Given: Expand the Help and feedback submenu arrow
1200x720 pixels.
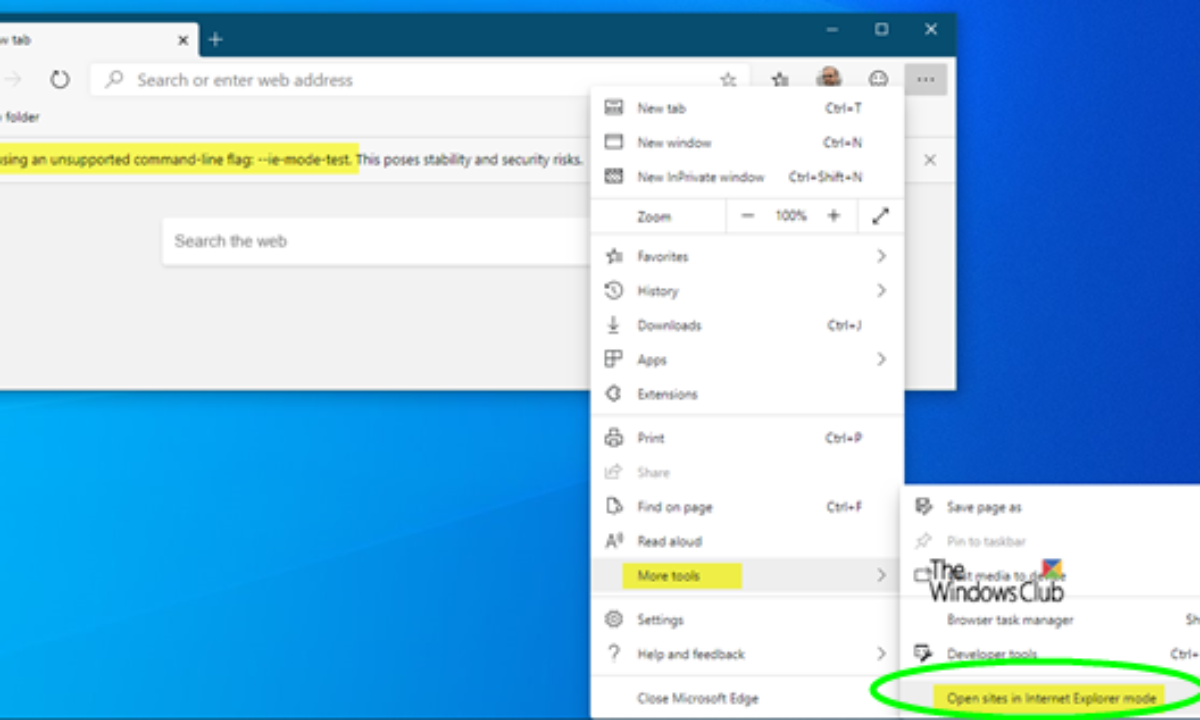Looking at the screenshot, I should (881, 654).
